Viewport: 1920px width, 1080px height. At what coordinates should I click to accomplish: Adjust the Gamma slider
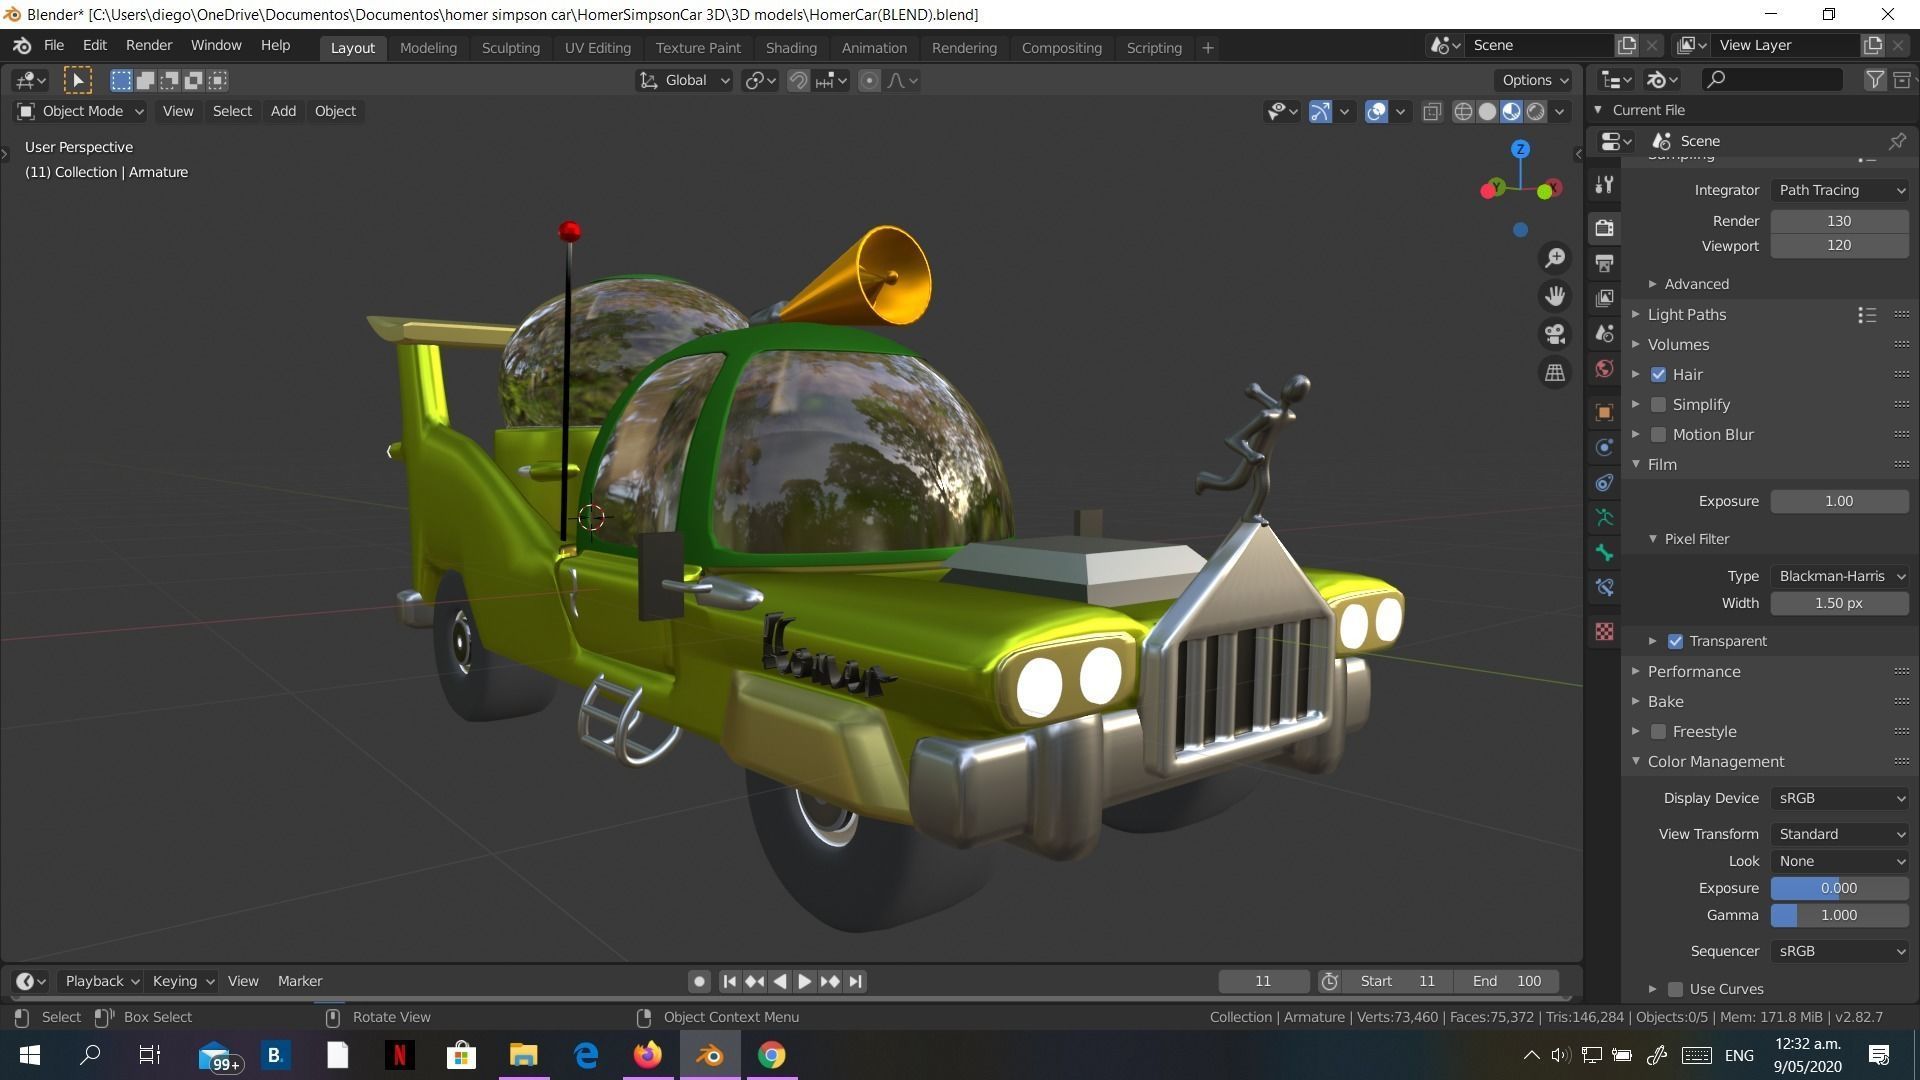point(1839,915)
